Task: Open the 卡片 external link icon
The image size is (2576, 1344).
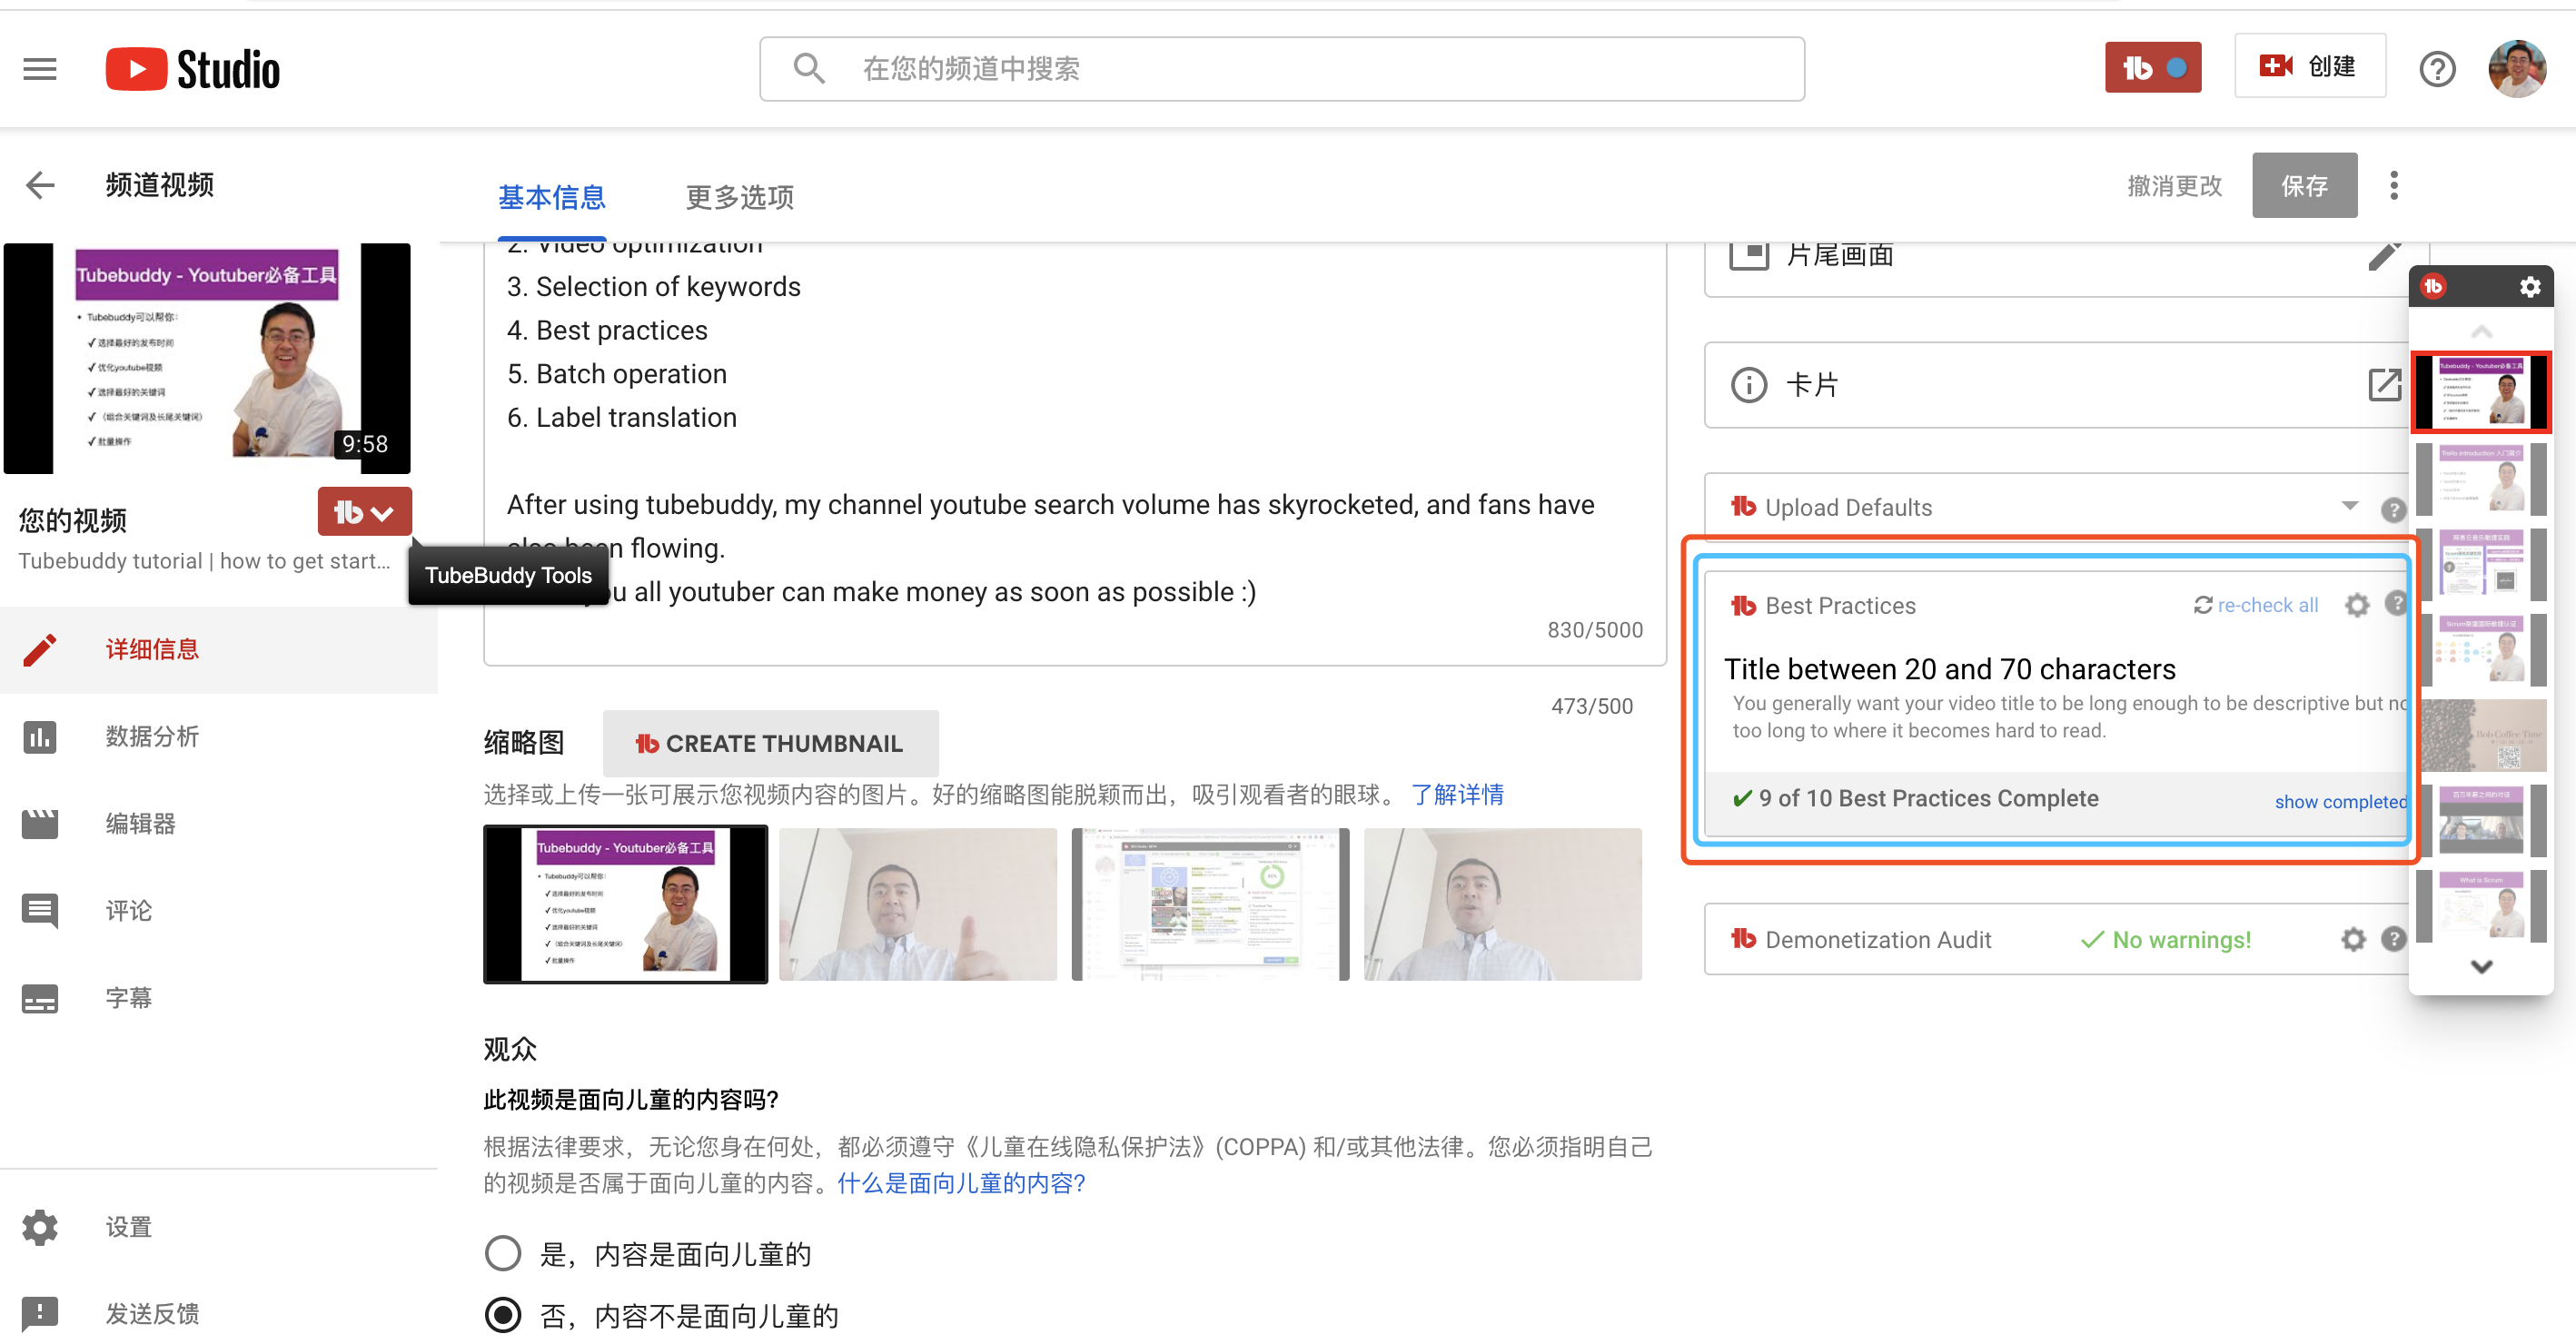Action: (x=2384, y=384)
